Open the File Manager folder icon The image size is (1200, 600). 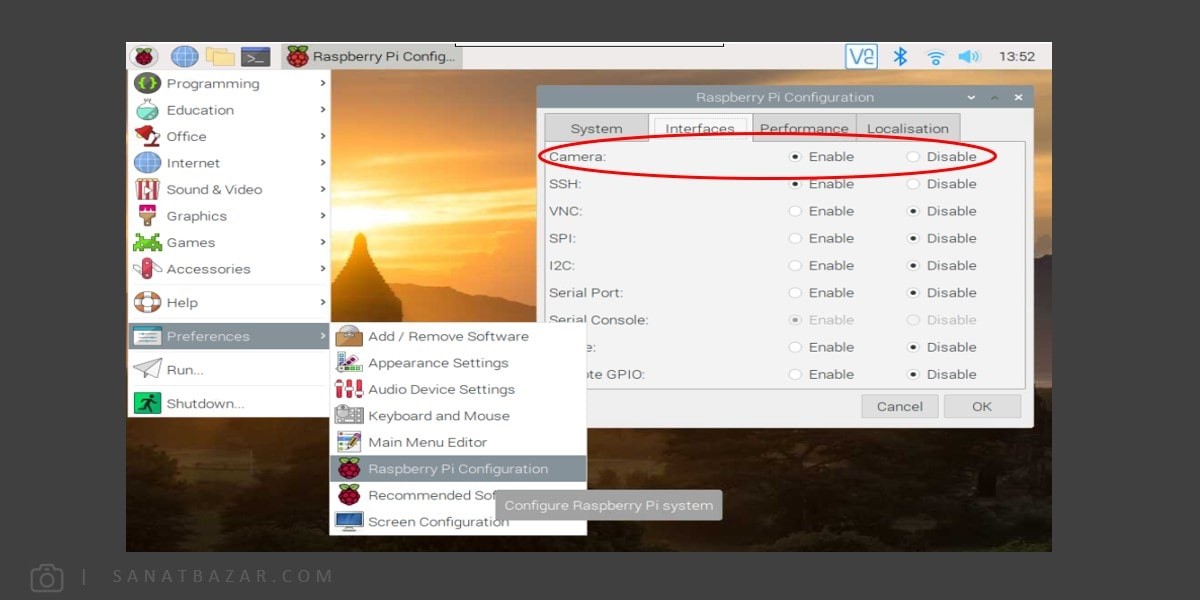coord(220,56)
